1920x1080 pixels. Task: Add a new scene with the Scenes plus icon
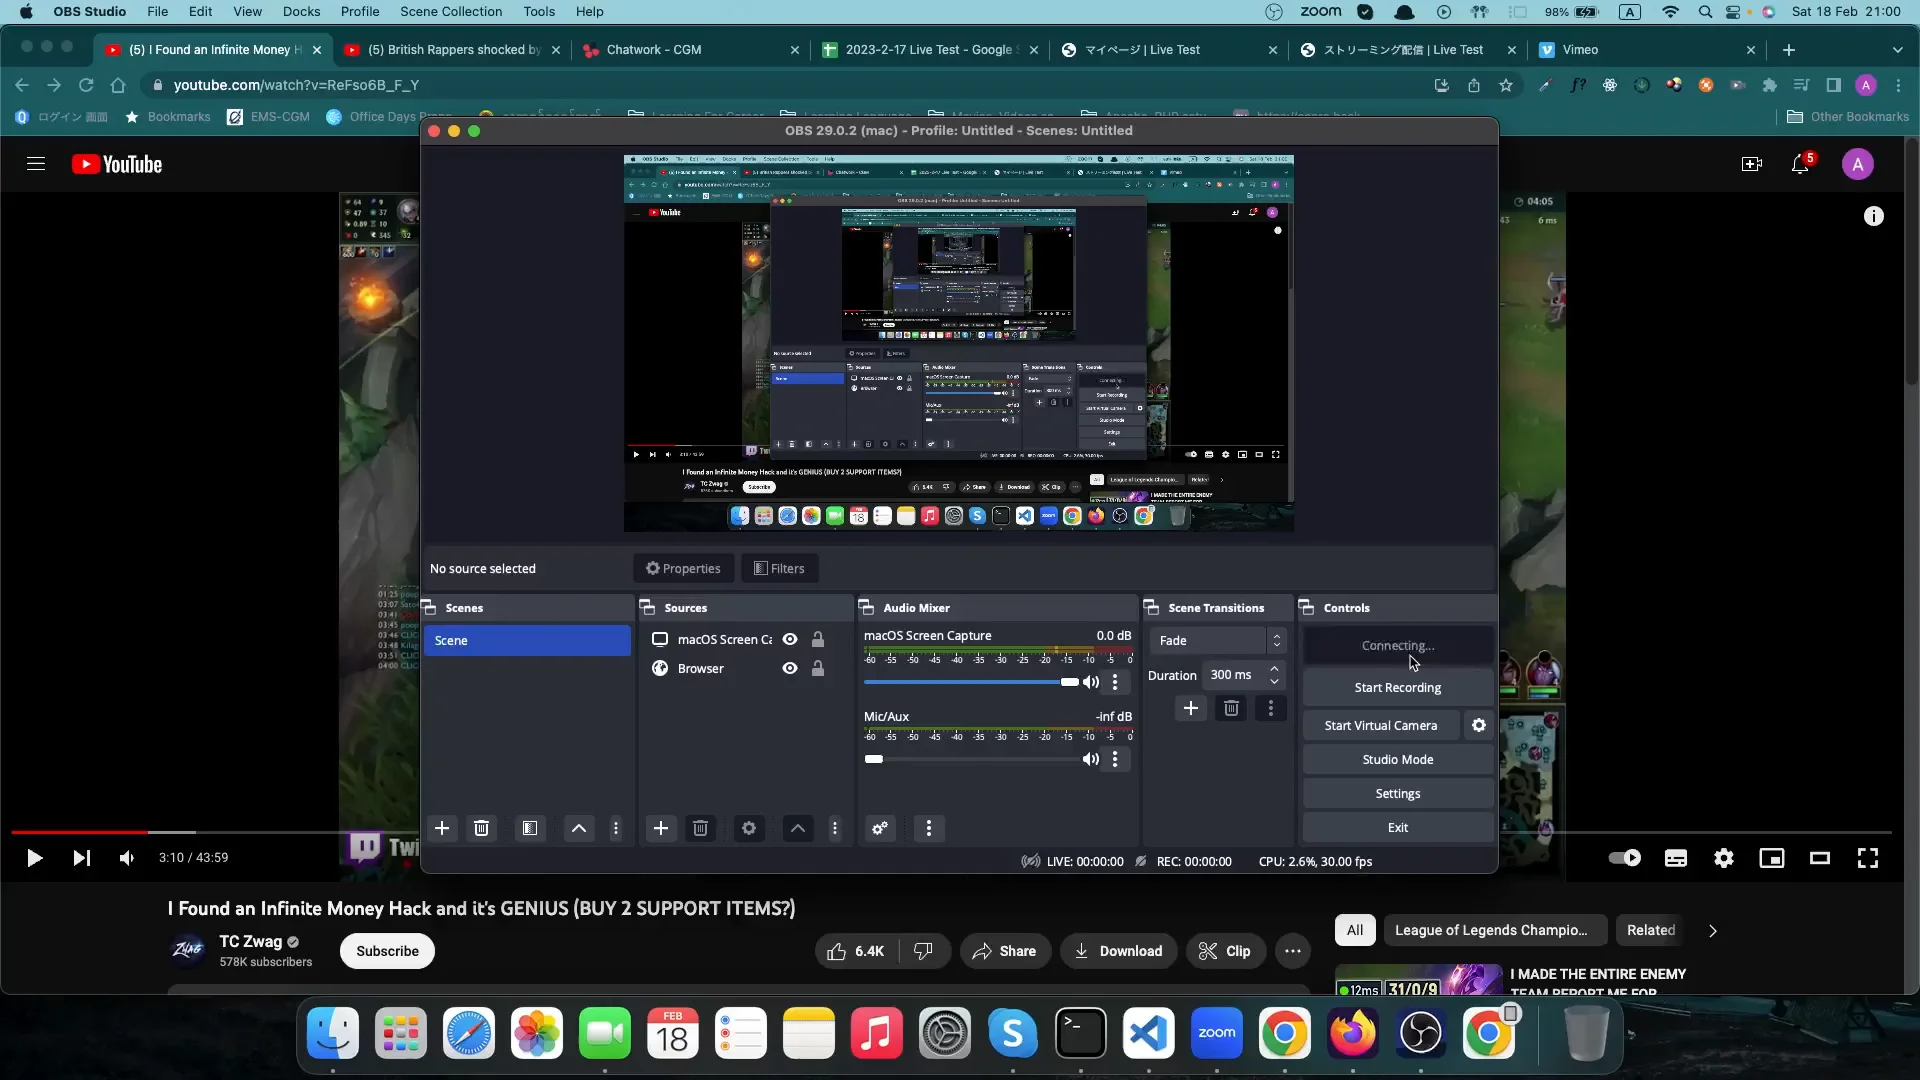coord(442,828)
